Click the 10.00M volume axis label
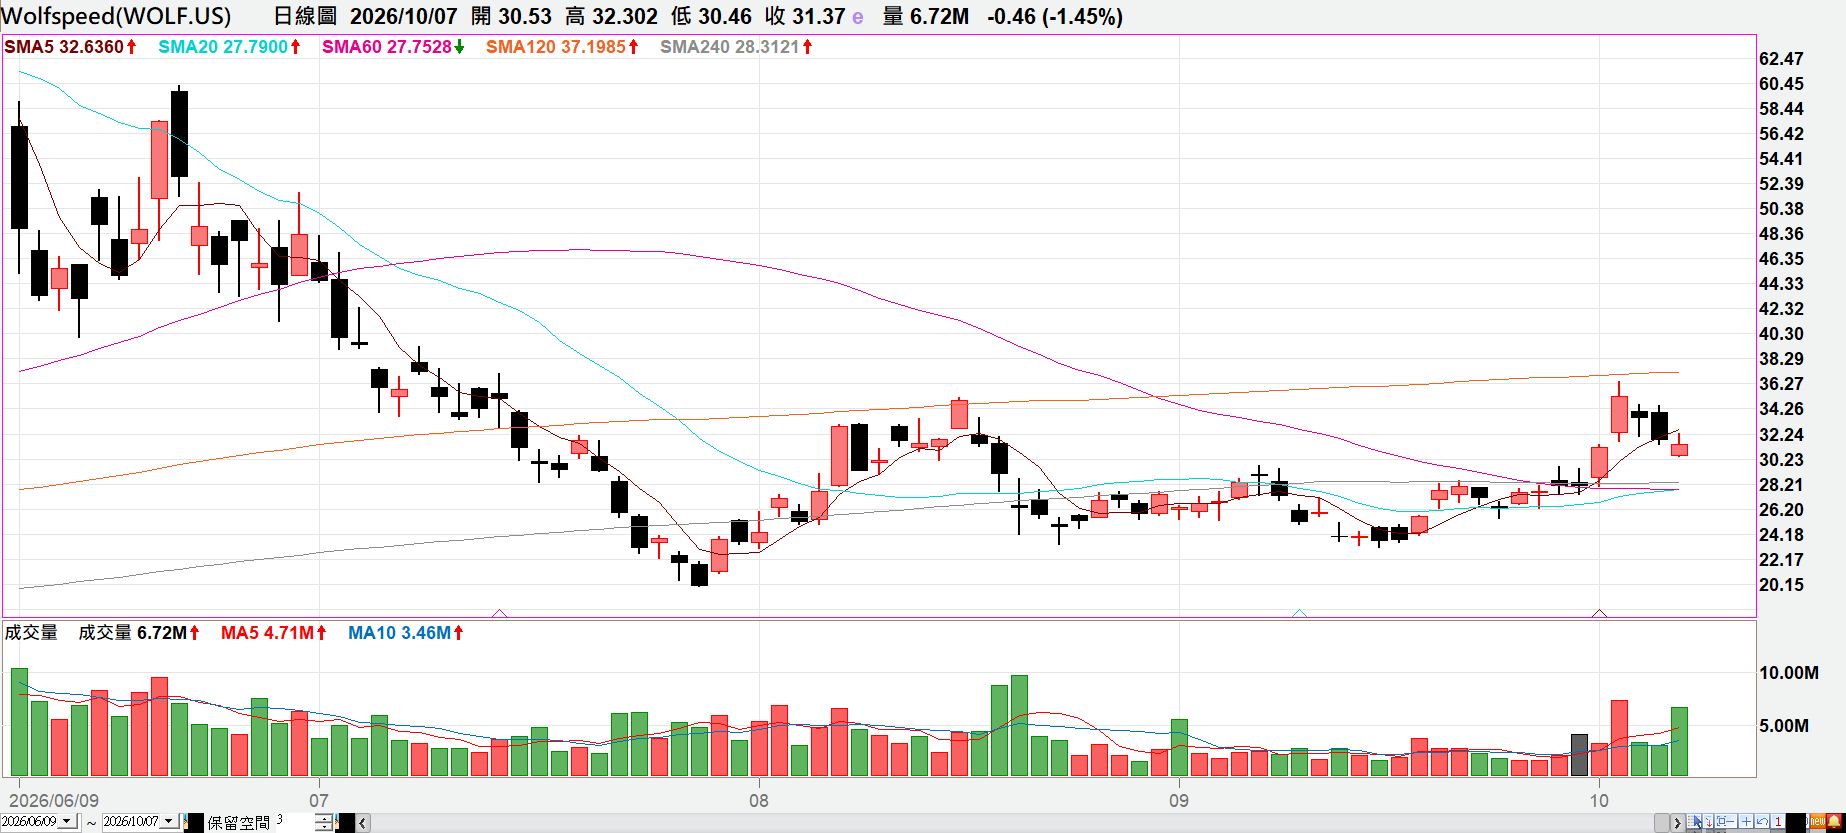 point(1789,673)
